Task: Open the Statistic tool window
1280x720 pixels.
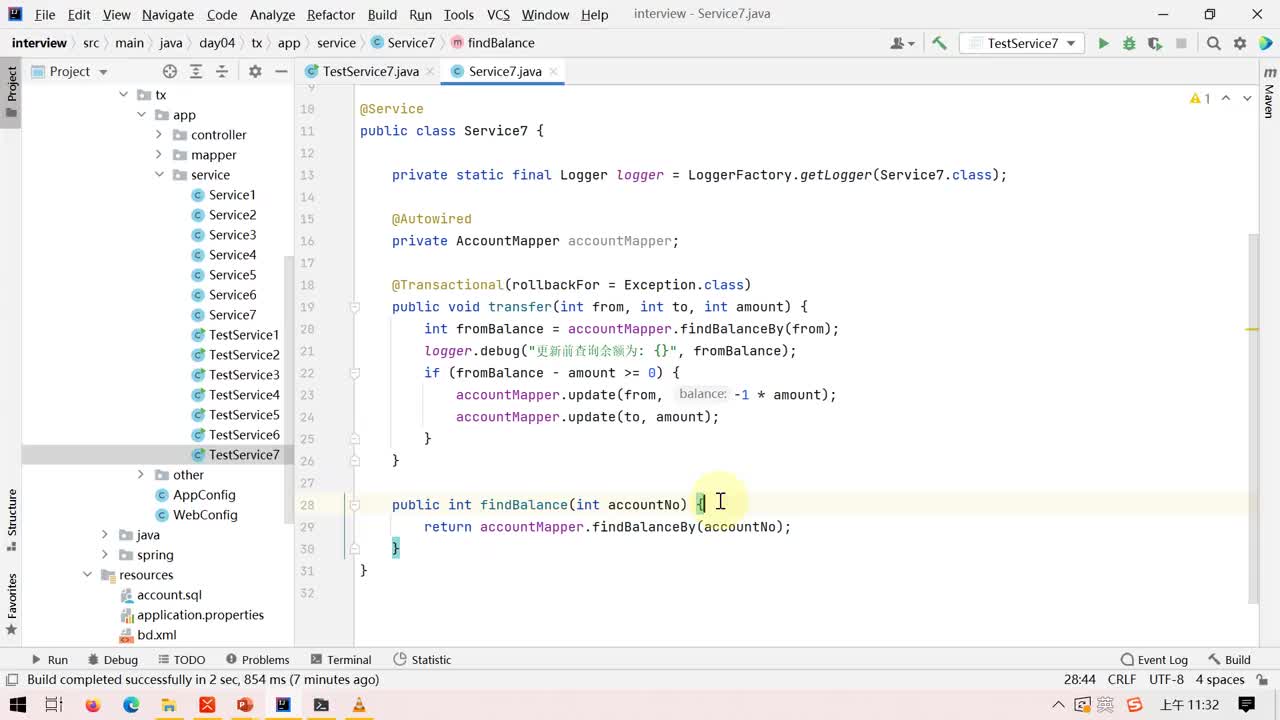Action: pos(422,659)
